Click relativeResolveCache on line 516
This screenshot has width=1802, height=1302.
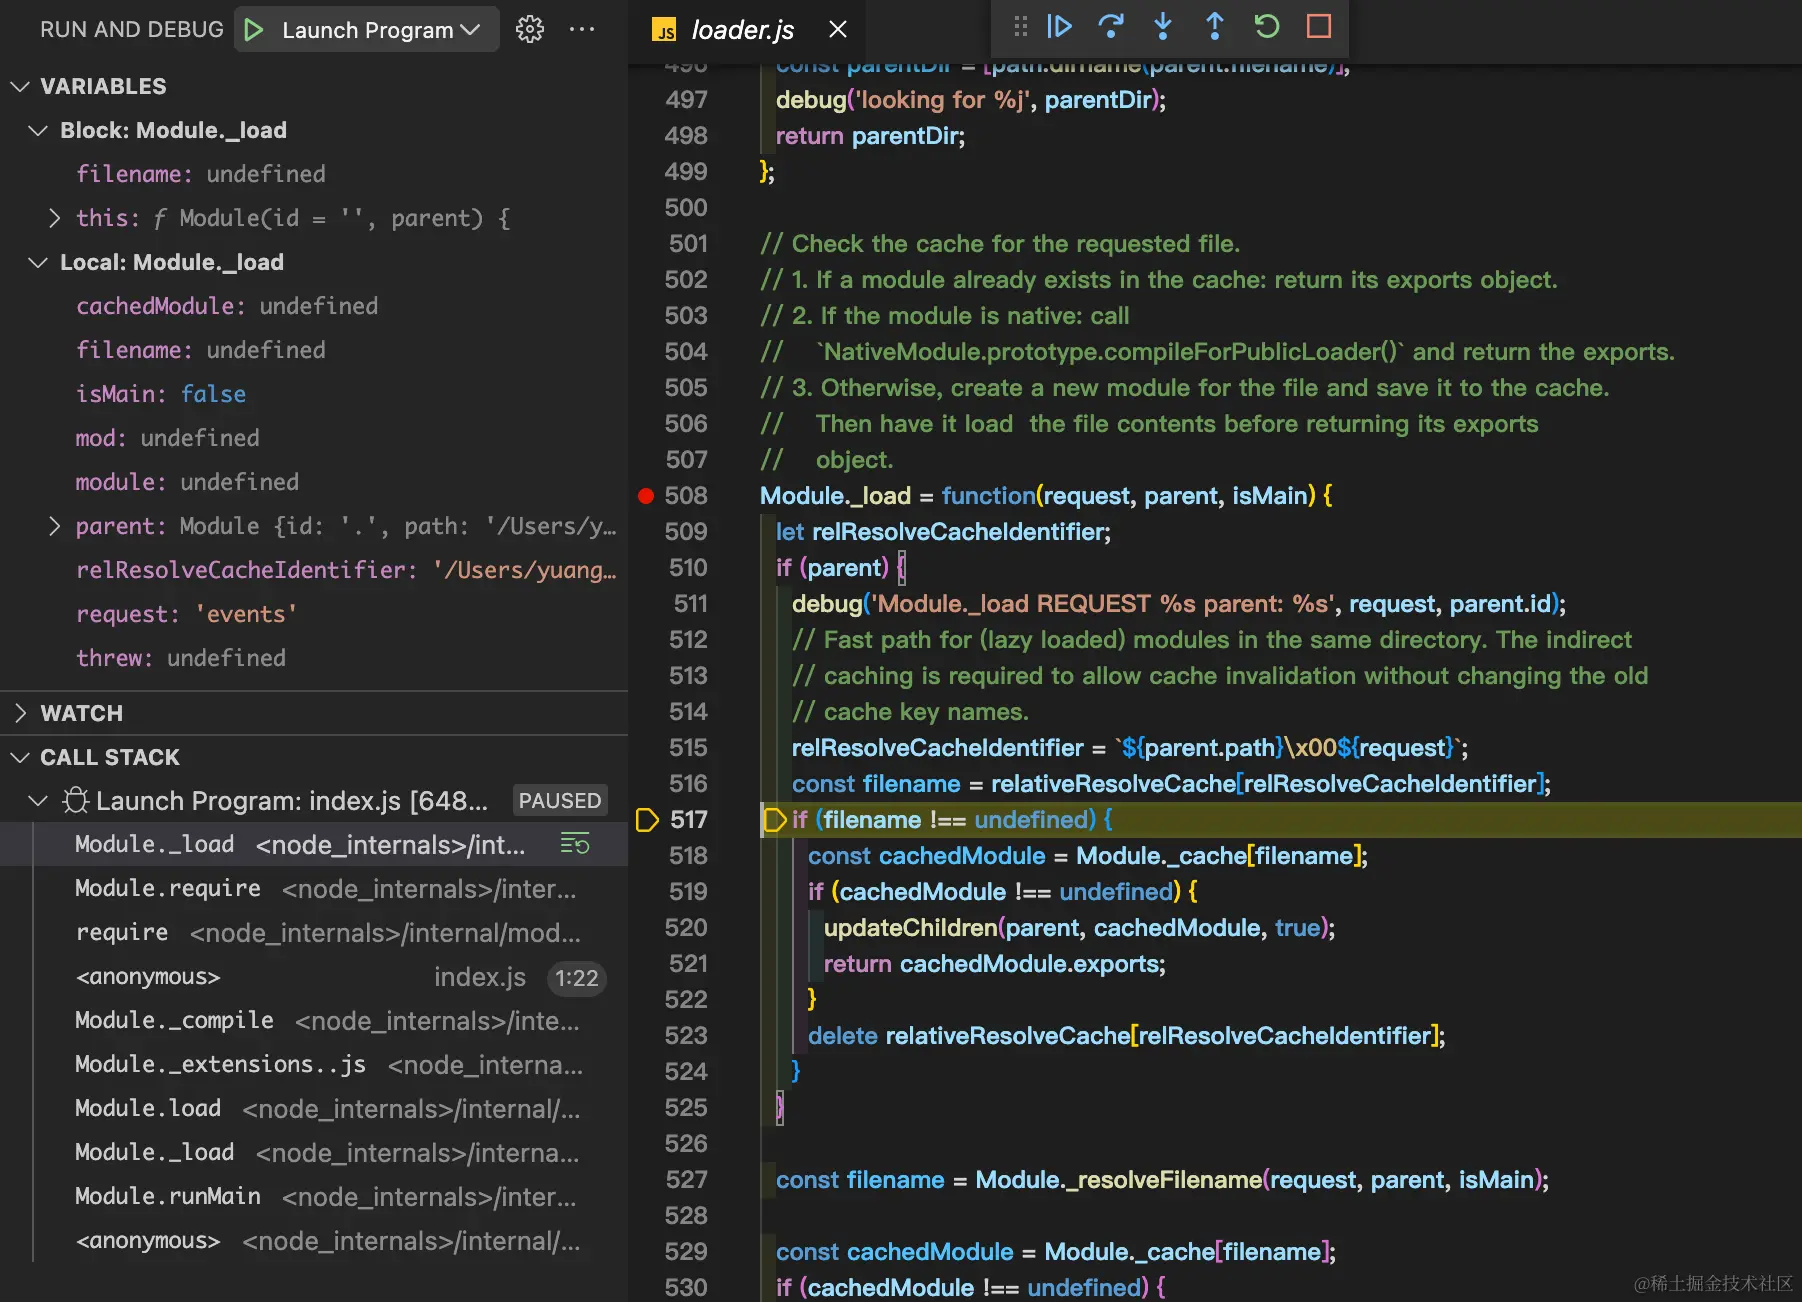pos(1113,784)
